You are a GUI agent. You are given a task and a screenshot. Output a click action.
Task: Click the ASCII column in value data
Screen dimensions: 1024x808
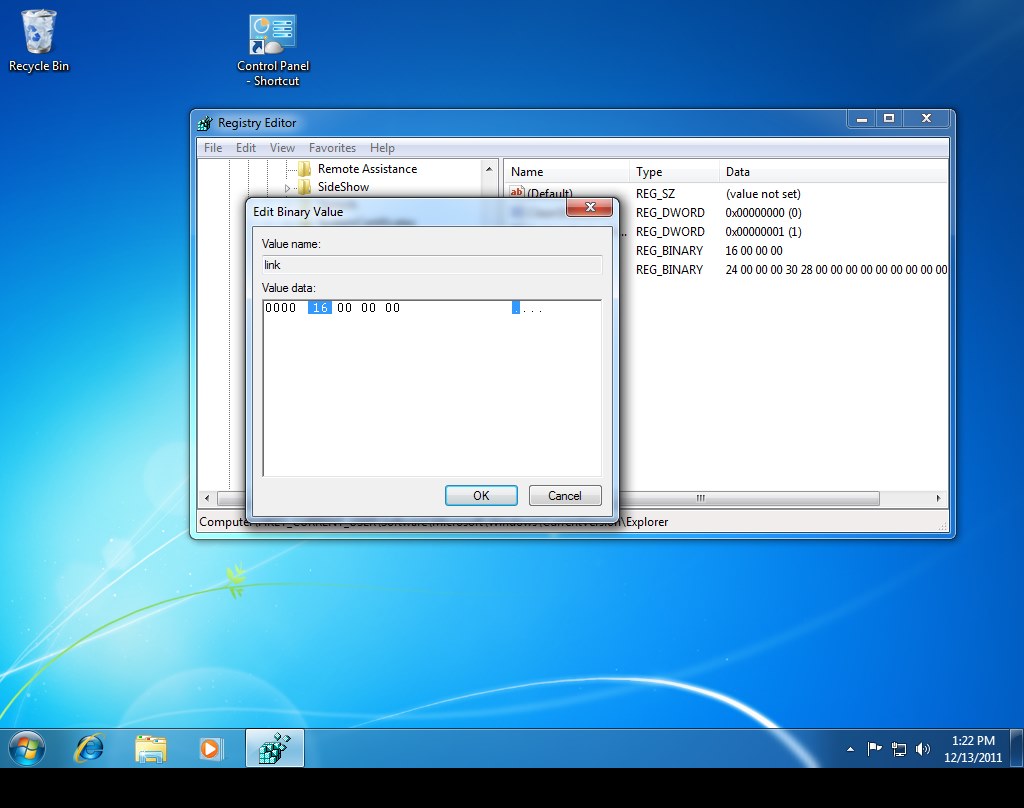click(x=527, y=308)
